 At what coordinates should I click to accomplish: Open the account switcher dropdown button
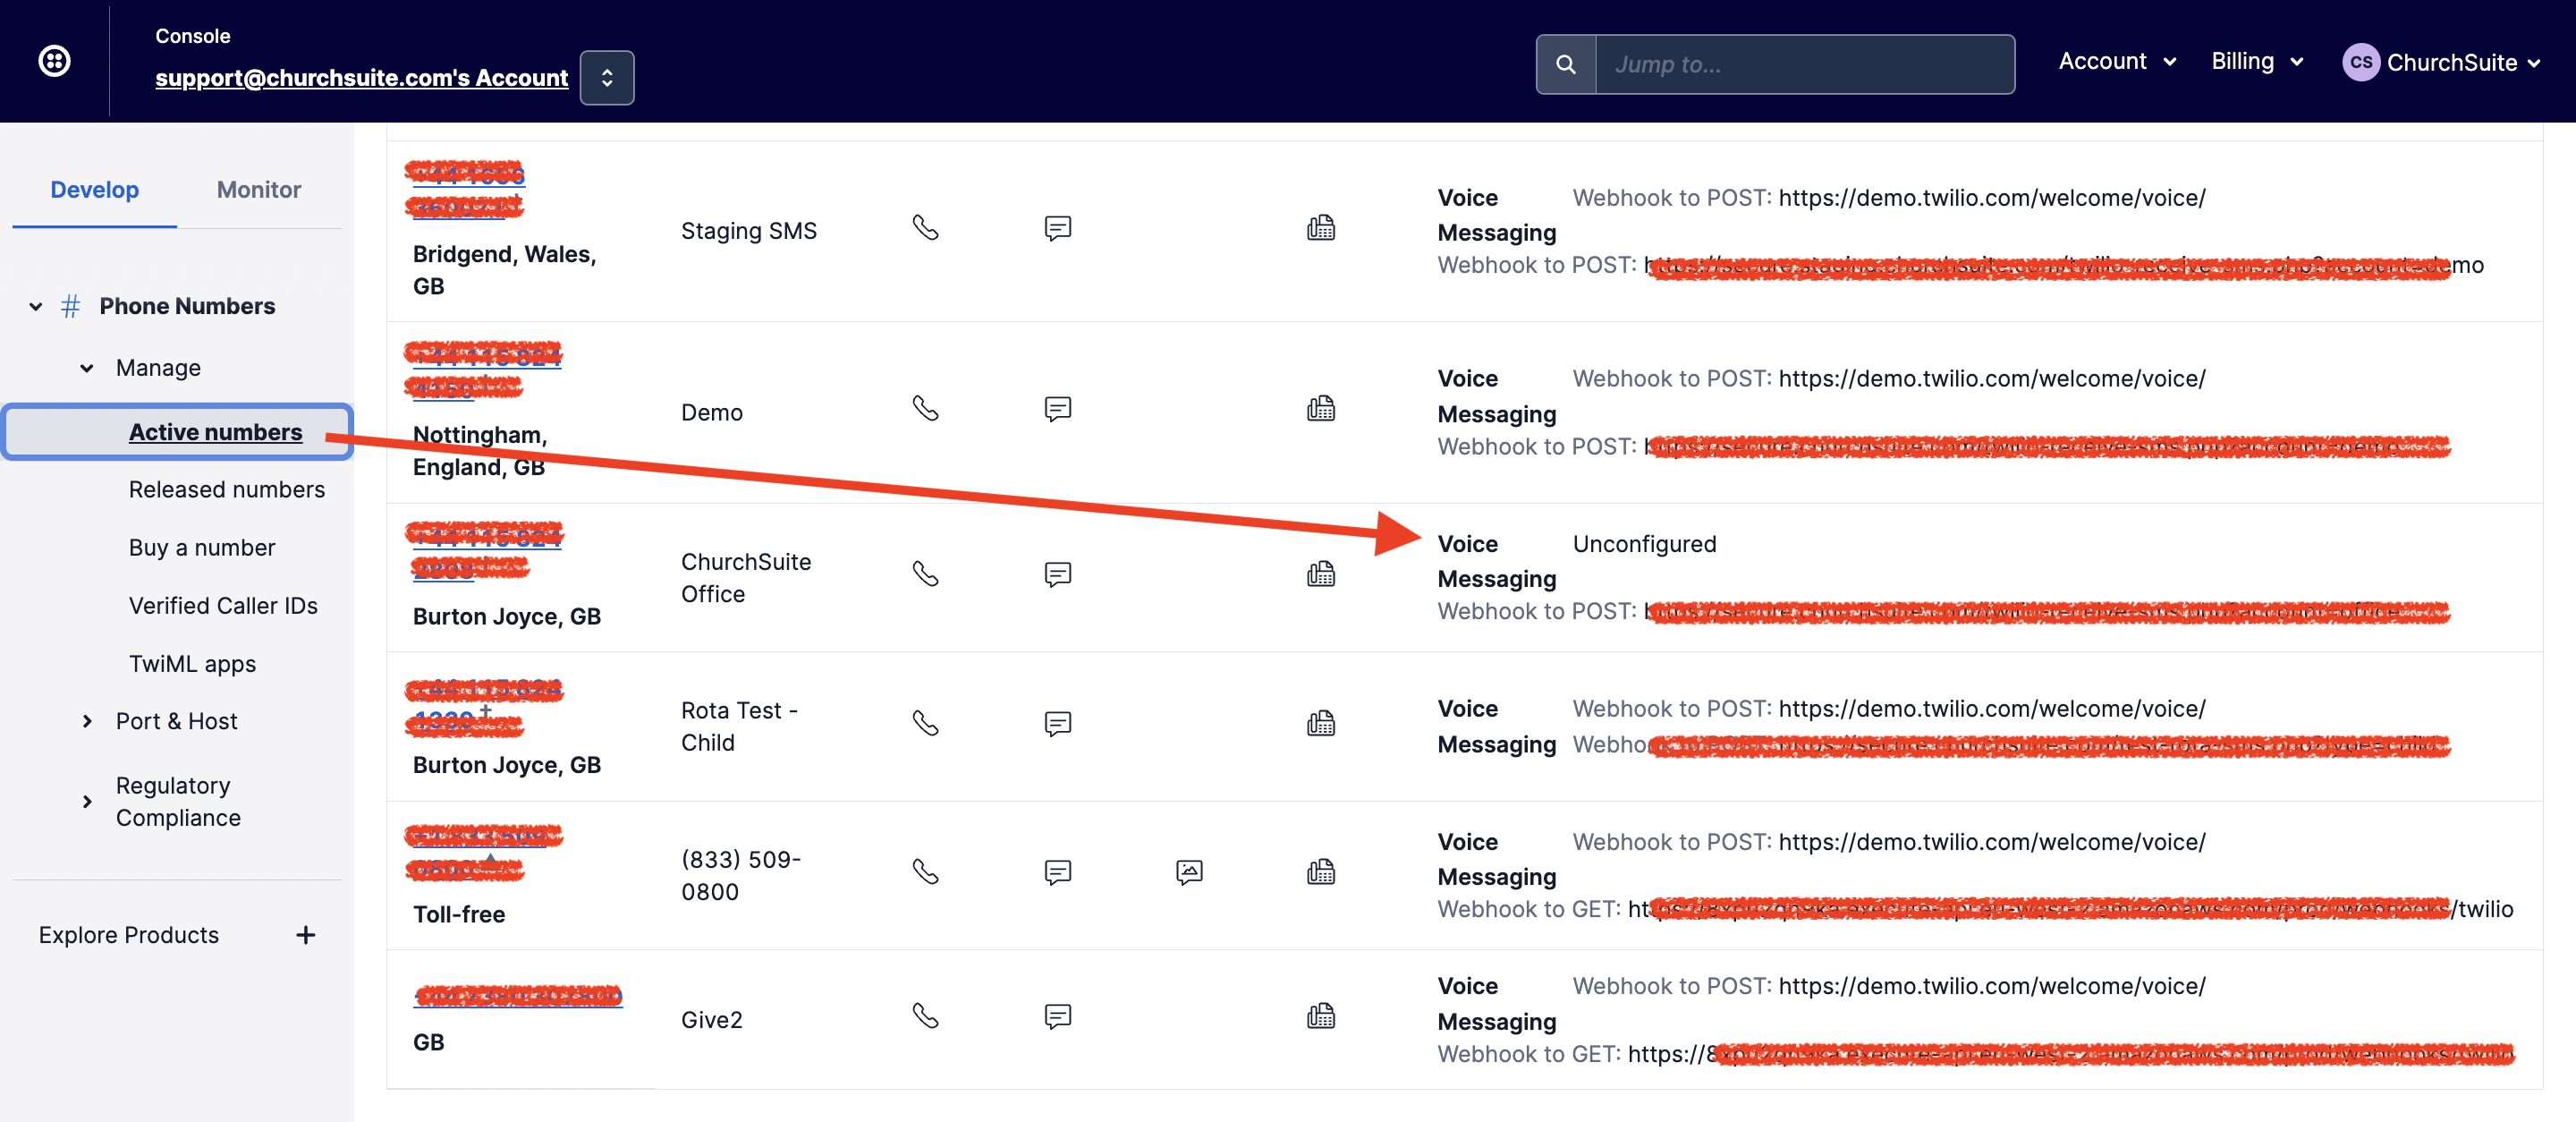coord(607,77)
